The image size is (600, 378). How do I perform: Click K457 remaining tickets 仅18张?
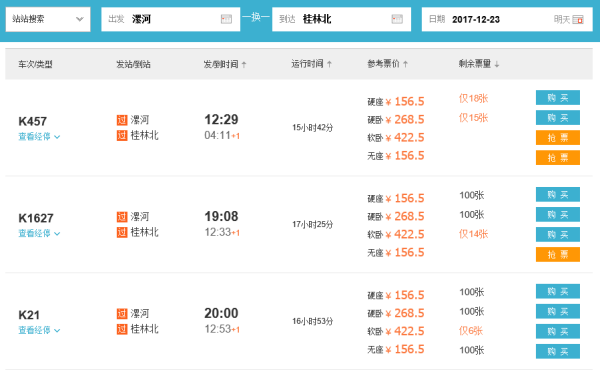[473, 98]
